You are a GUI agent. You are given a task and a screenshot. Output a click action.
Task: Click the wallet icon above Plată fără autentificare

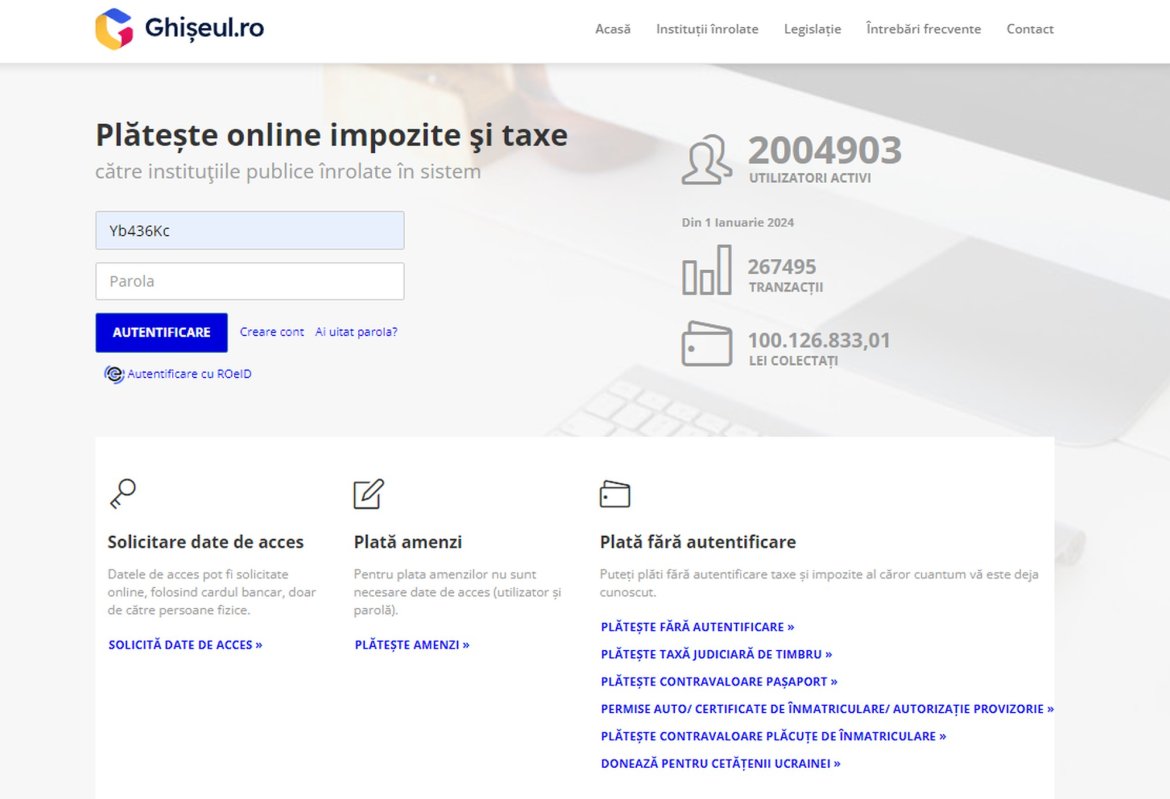click(x=614, y=492)
